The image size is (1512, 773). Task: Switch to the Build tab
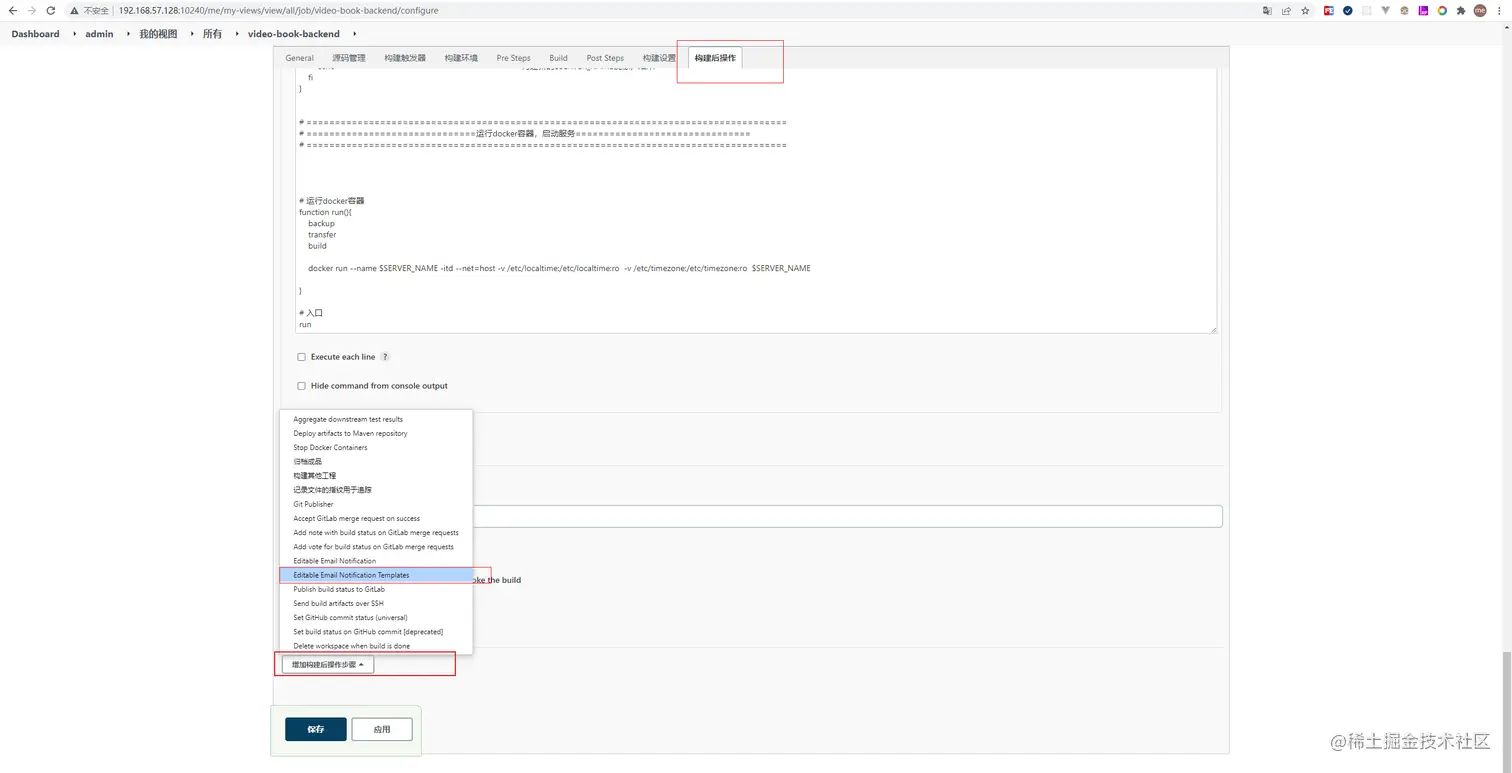point(558,58)
